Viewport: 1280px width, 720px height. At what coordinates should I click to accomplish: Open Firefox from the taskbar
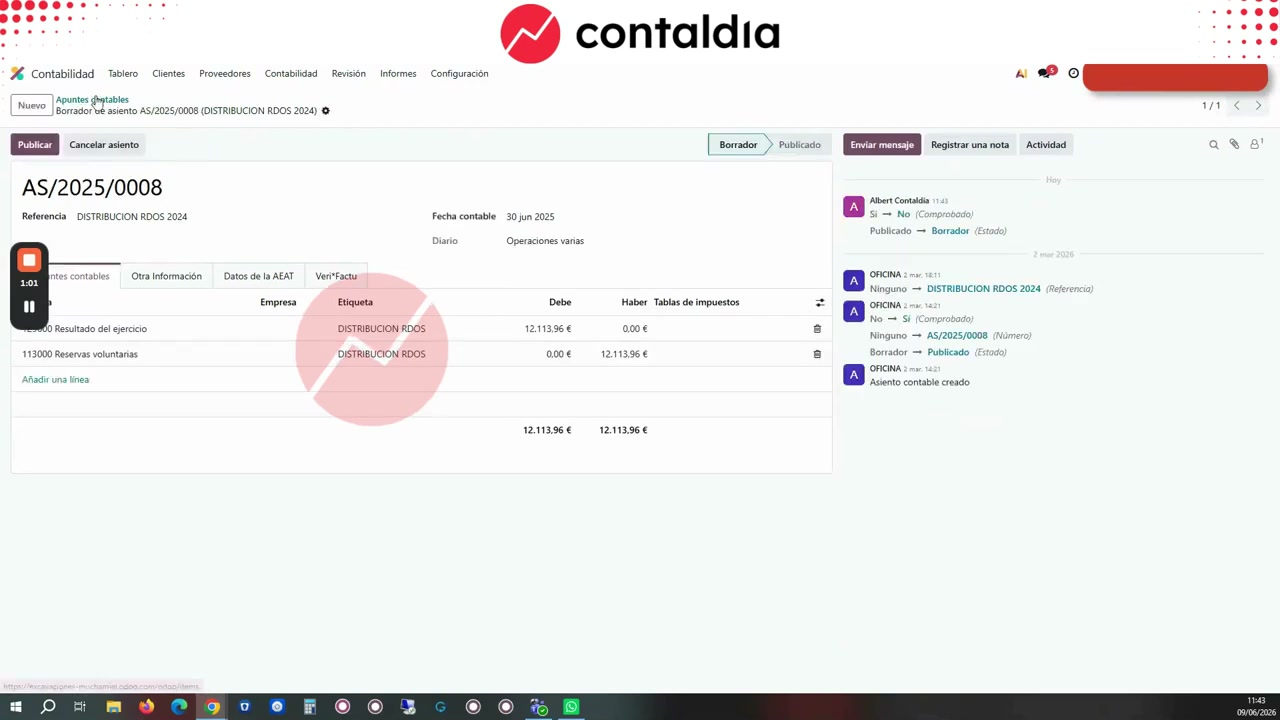pos(146,707)
